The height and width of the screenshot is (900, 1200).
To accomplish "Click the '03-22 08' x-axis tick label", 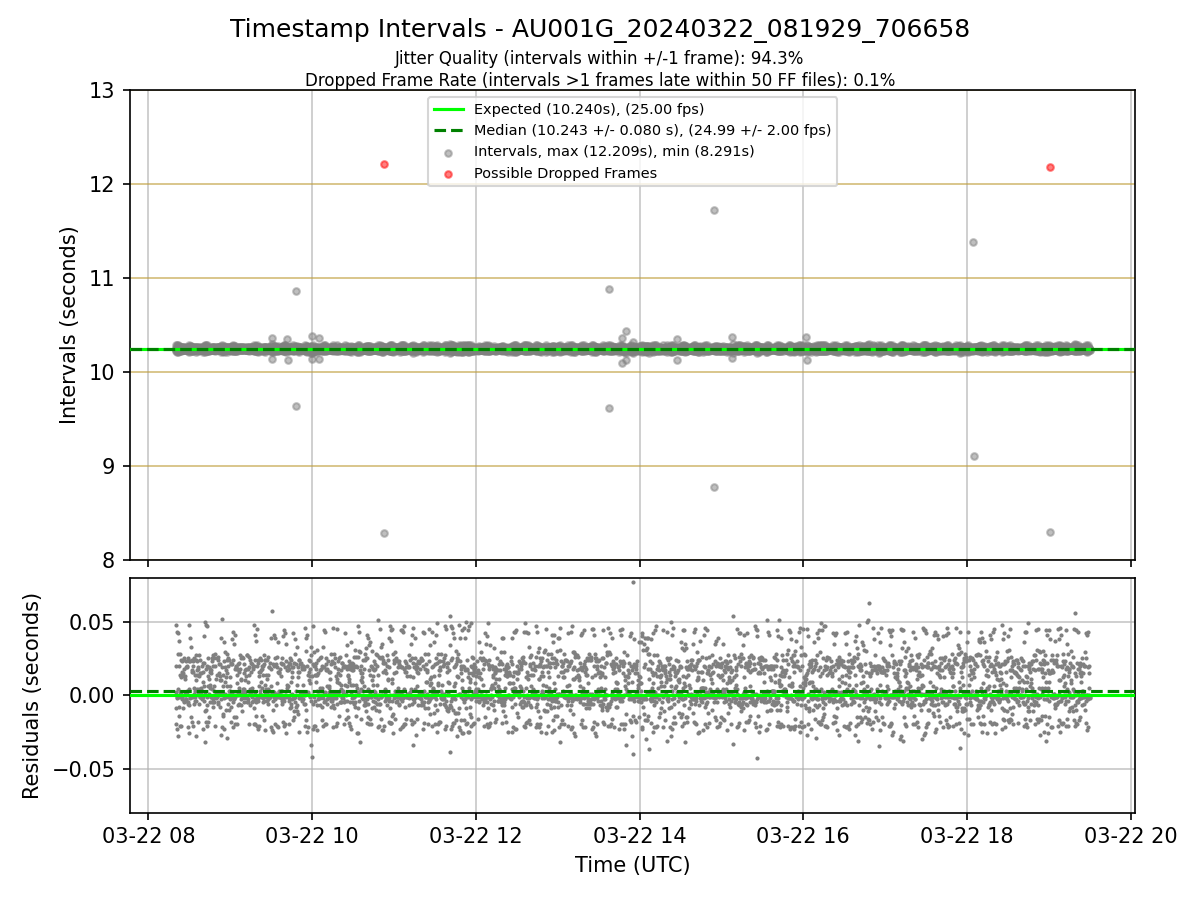I will [x=148, y=836].
